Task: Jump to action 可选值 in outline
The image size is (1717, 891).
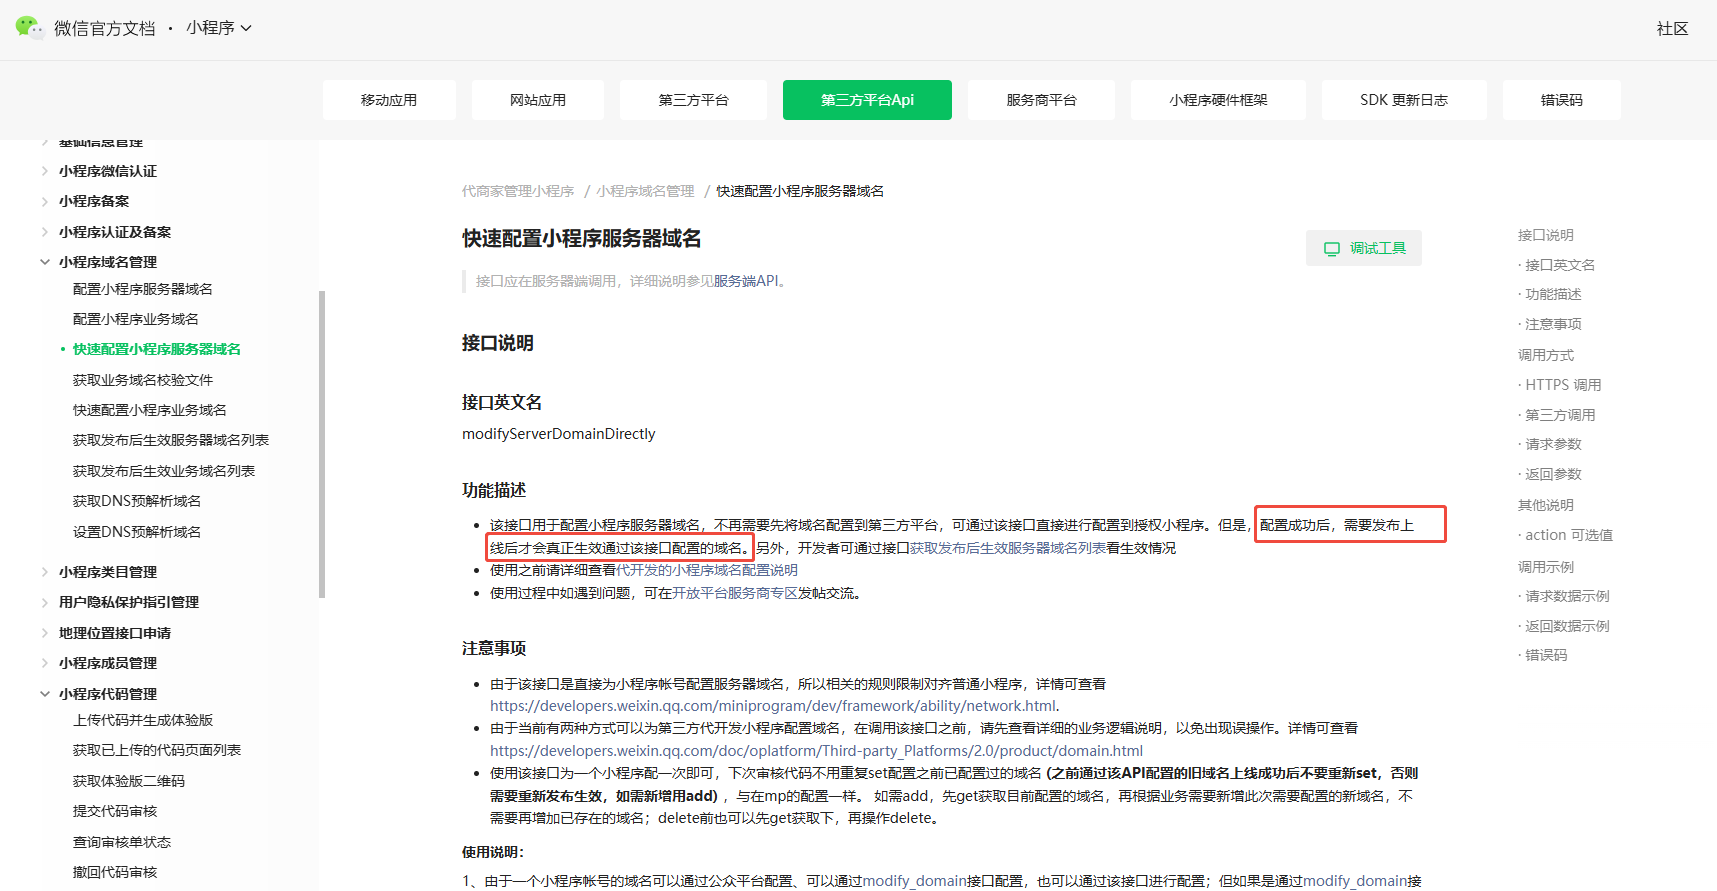Action: tap(1569, 535)
